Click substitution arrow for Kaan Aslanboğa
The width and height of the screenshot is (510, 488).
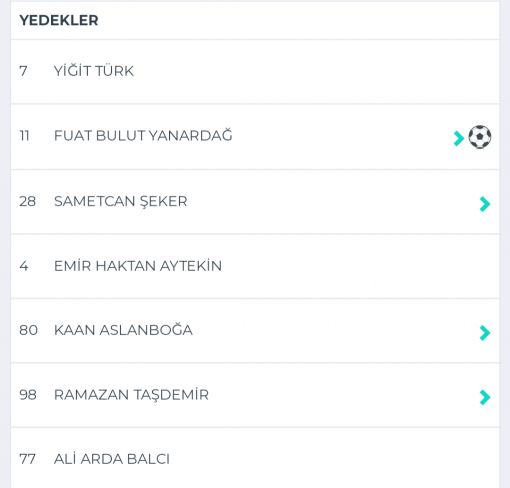(485, 333)
